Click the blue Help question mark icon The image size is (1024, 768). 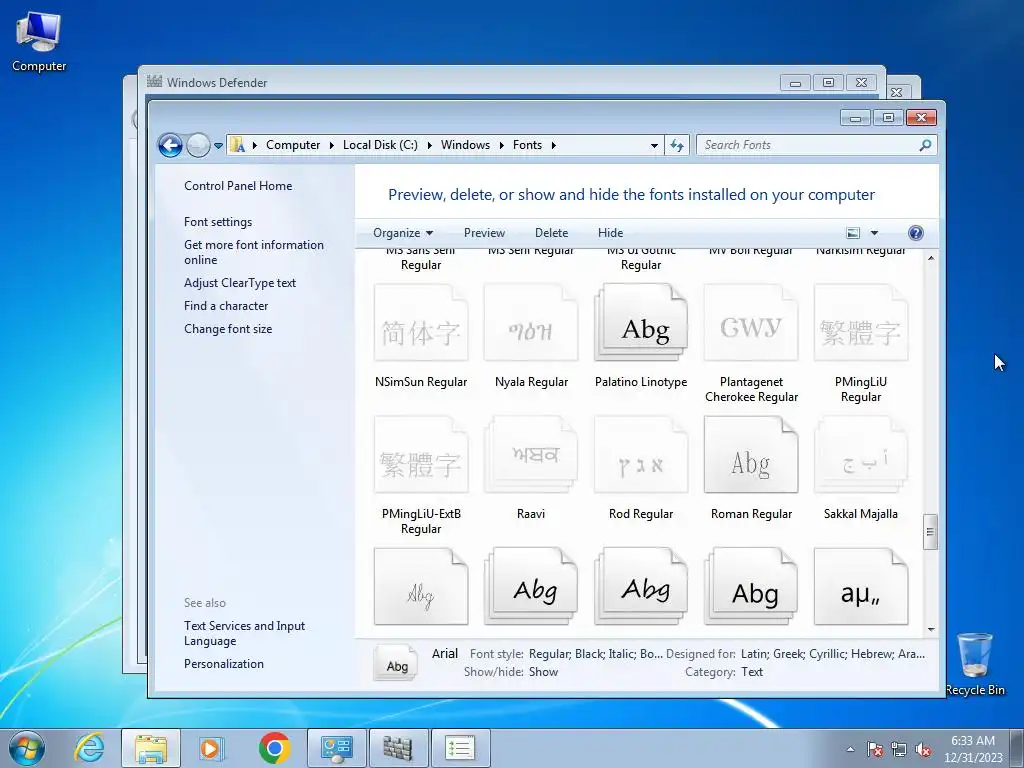point(916,233)
